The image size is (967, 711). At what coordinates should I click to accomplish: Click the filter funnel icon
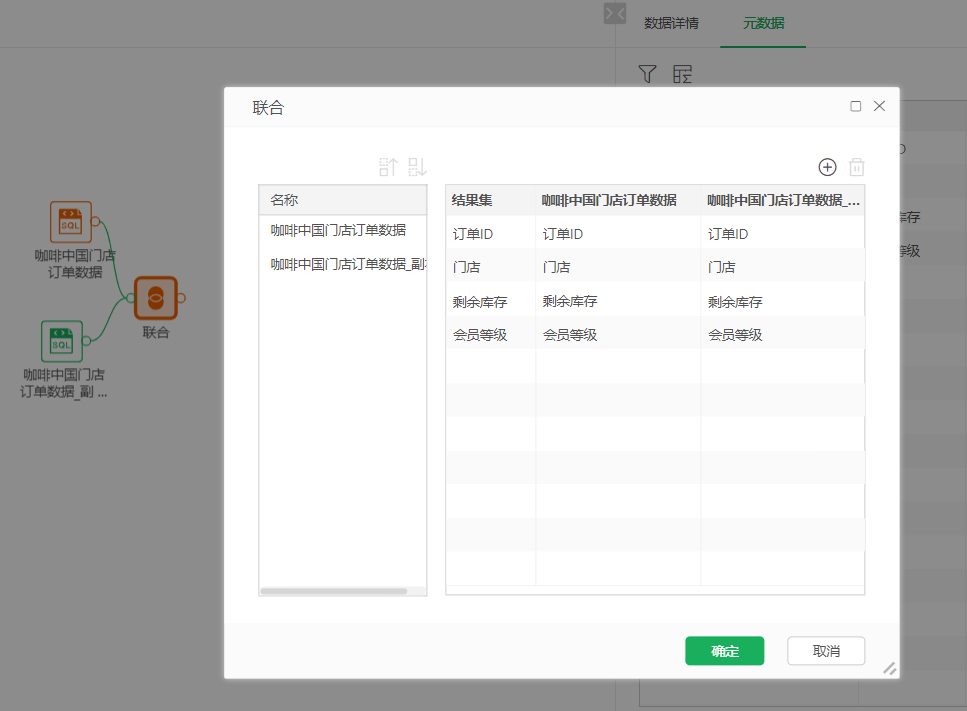click(648, 74)
